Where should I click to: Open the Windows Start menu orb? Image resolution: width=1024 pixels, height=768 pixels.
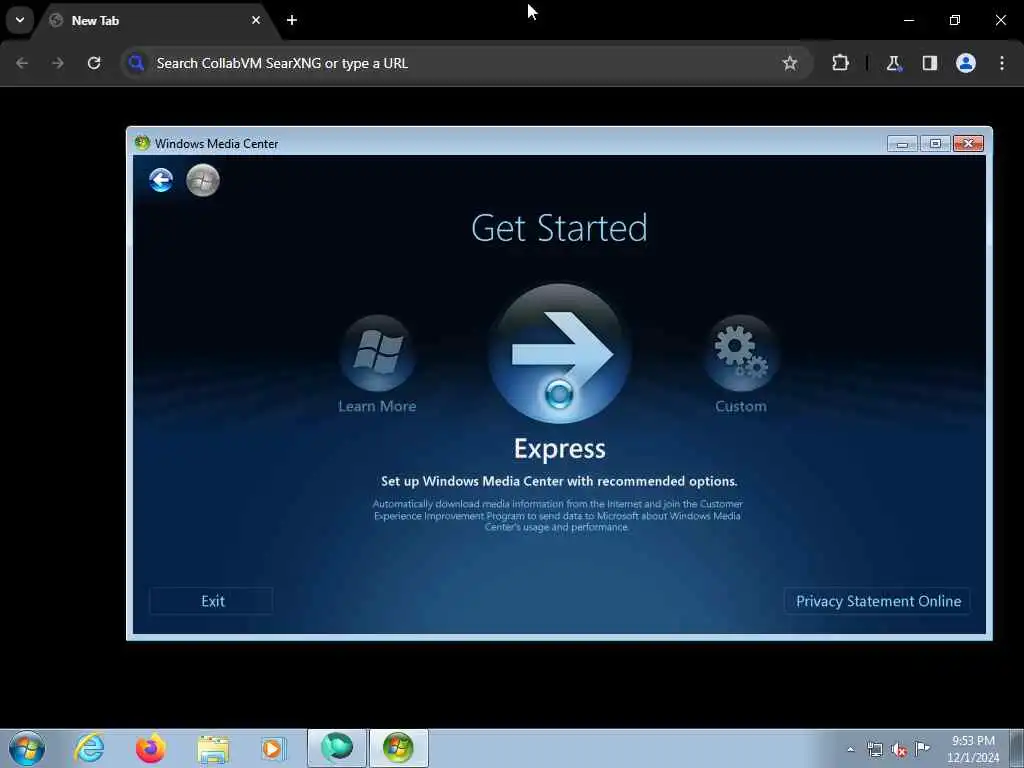[x=27, y=748]
